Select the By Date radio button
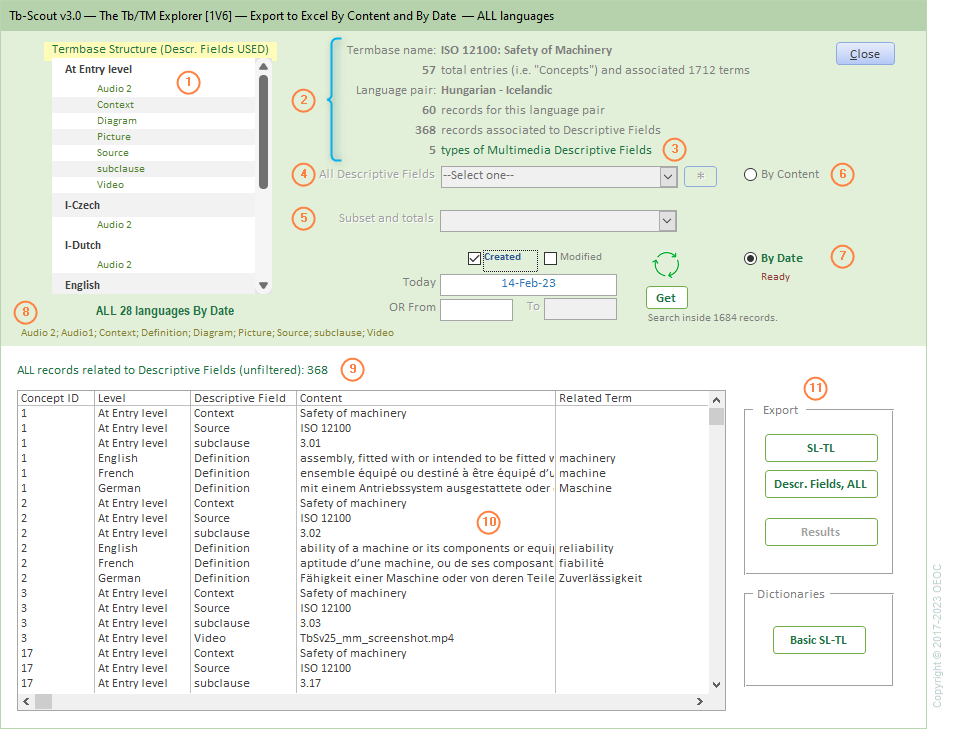954x729 pixels. (751, 259)
